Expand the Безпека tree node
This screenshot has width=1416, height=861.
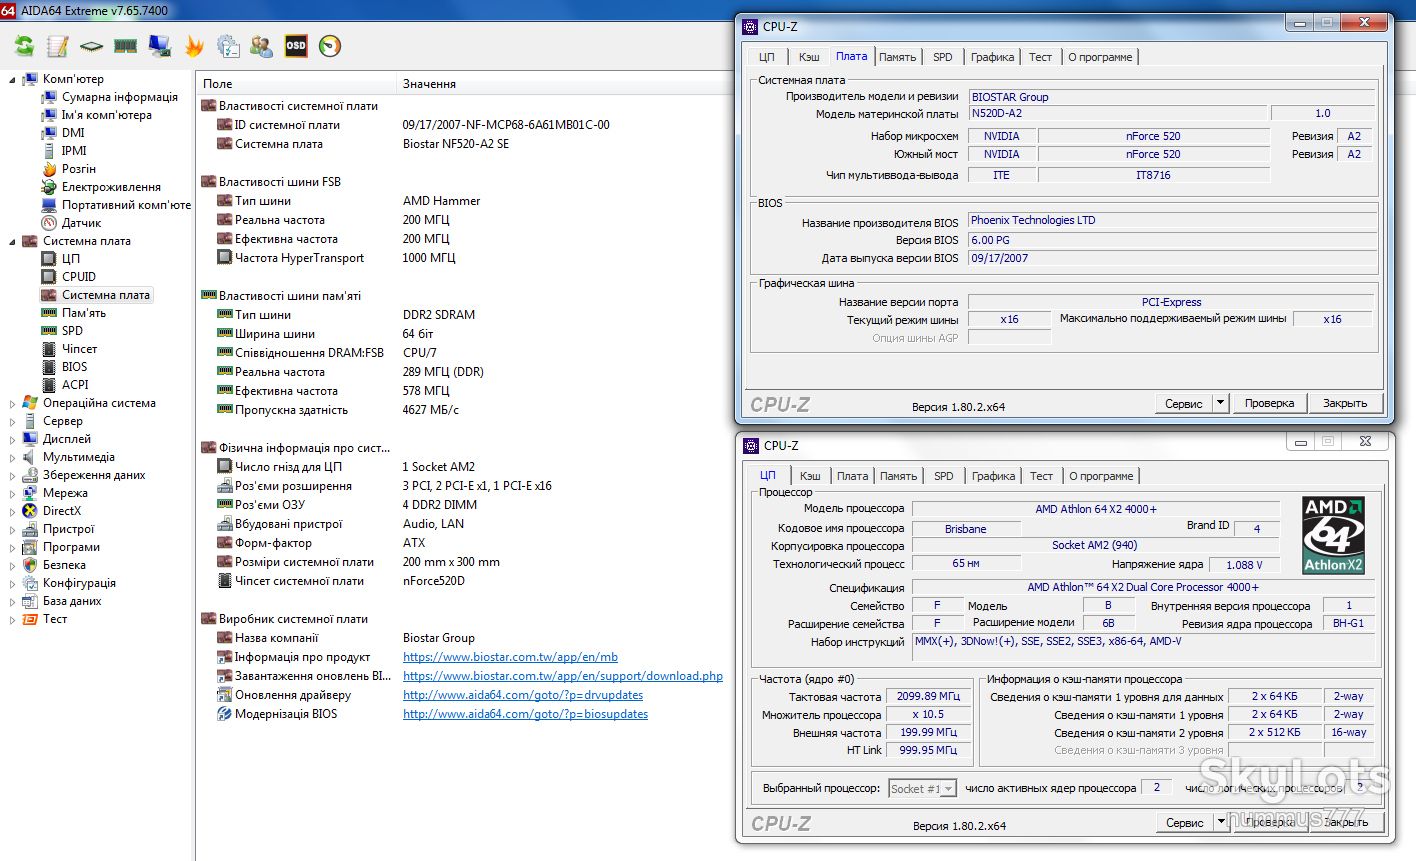pos(13,566)
